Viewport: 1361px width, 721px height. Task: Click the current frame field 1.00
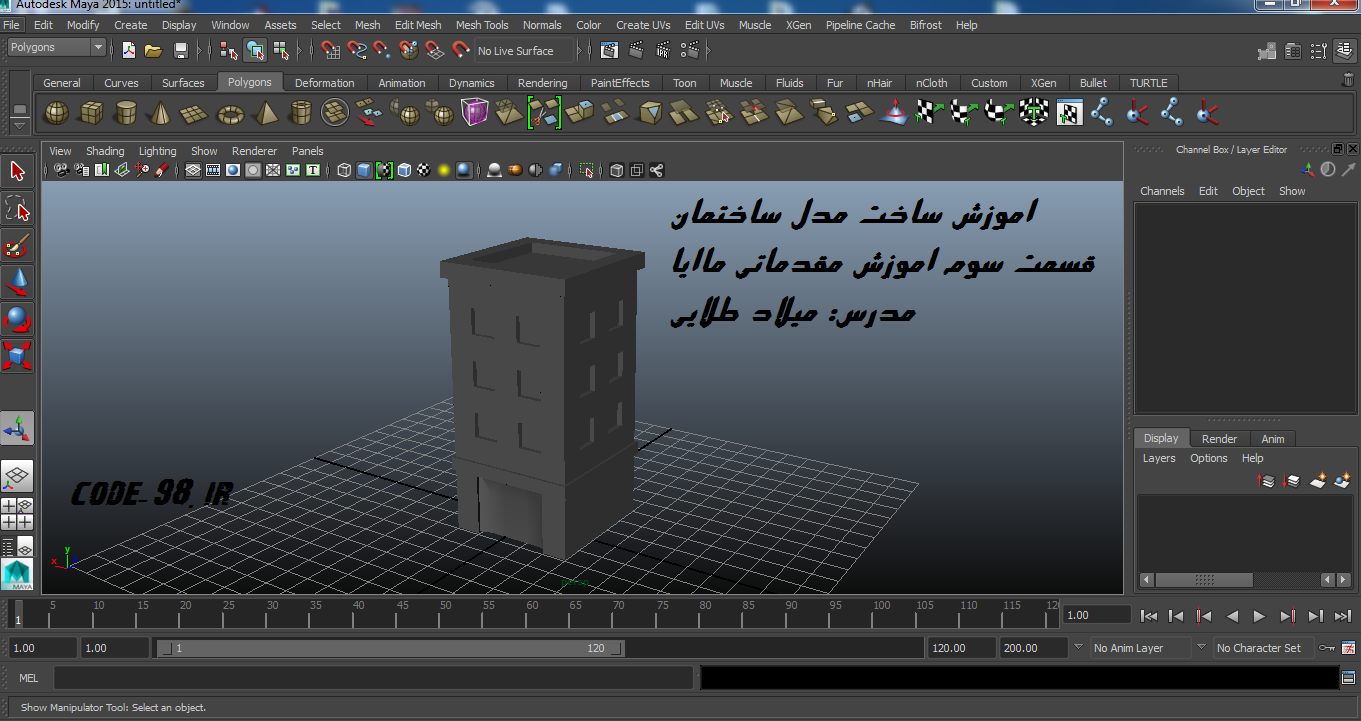tap(1096, 615)
